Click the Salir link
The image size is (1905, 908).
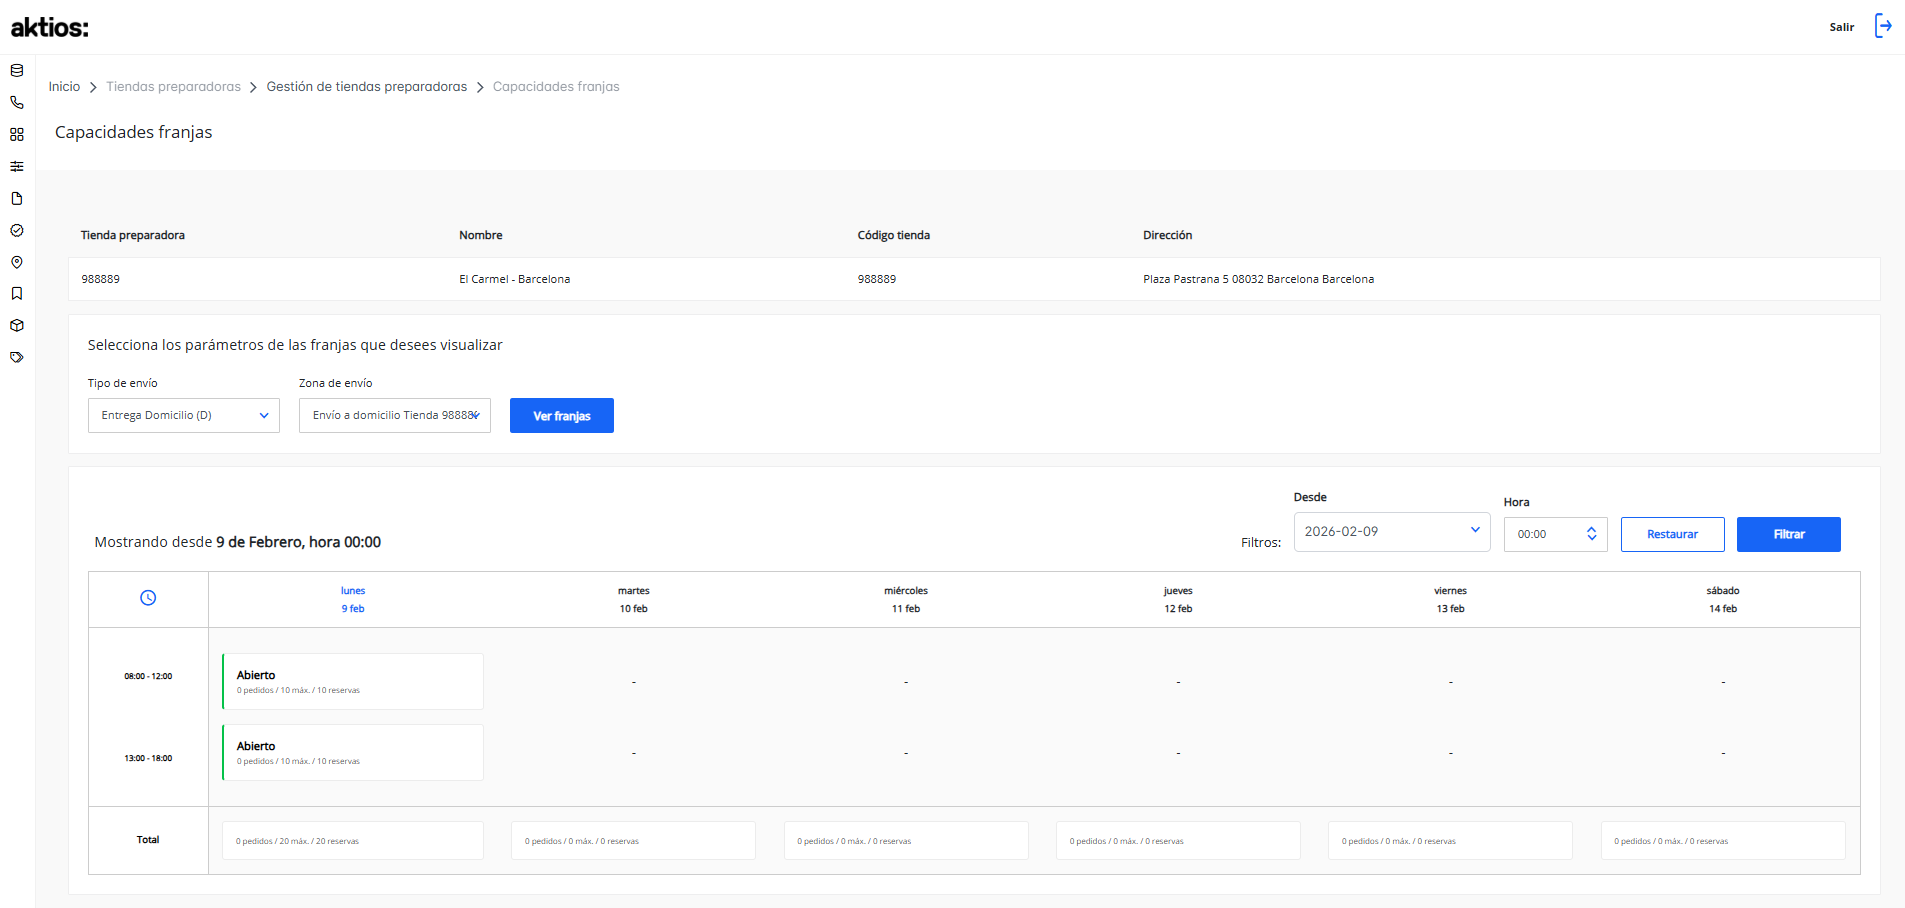pyautogui.click(x=1842, y=27)
